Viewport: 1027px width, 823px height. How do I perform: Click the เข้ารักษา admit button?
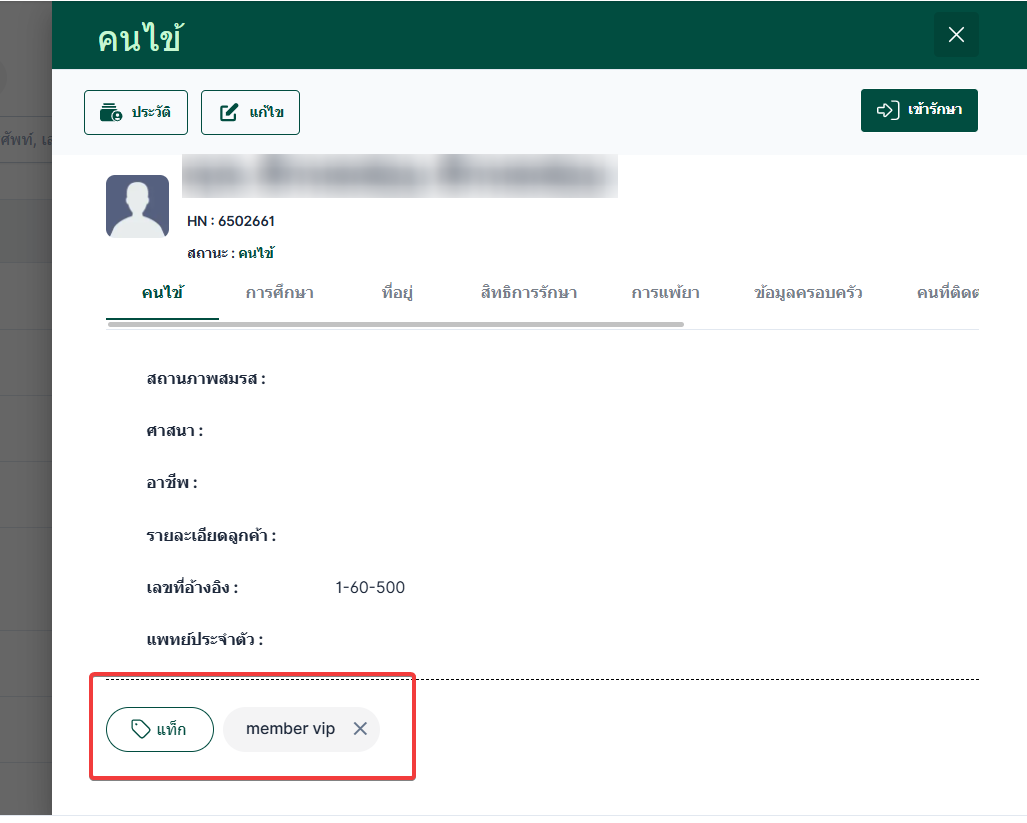point(919,110)
